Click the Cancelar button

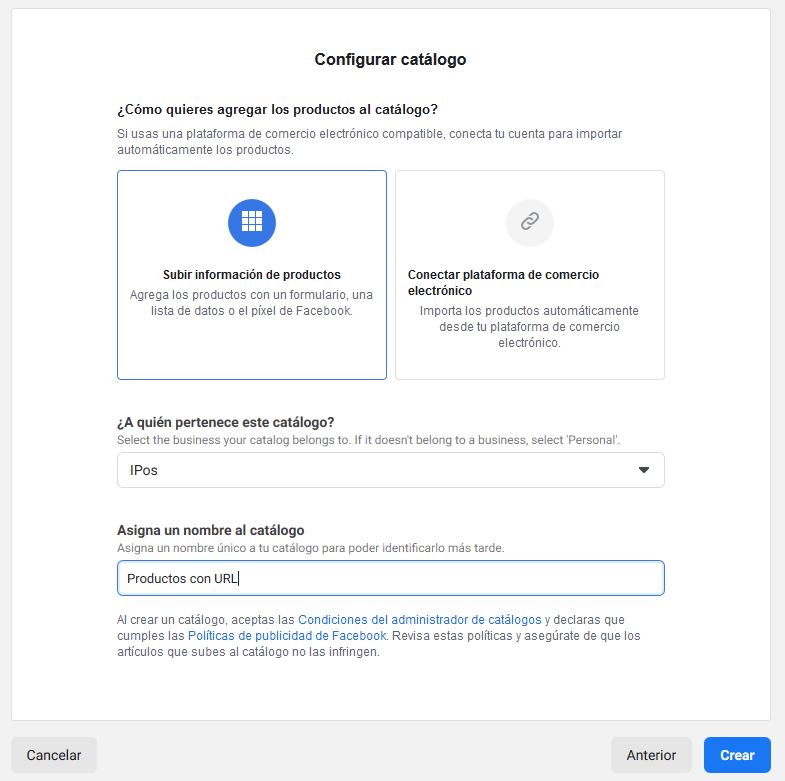click(54, 755)
